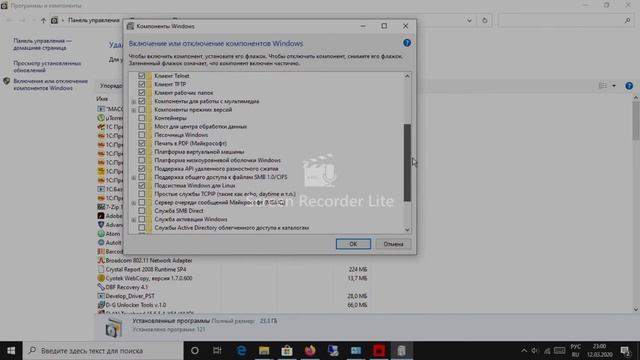Expand Сервер очереди сообщений Майкрософт node

[133, 203]
